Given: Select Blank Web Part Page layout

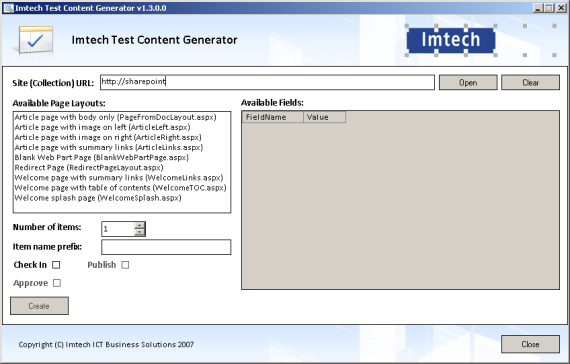Looking at the screenshot, I should click(x=102, y=157).
